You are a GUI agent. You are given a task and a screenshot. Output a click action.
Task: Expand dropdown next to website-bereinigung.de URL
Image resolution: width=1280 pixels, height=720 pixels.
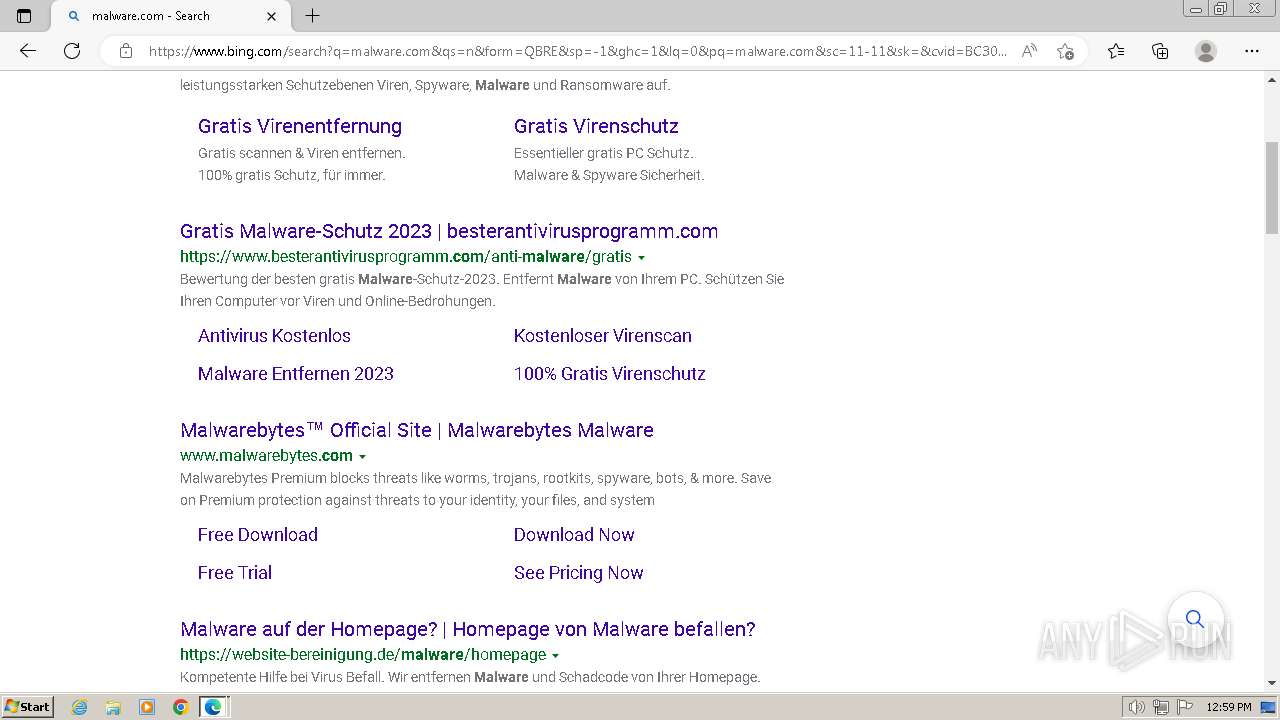coord(555,656)
